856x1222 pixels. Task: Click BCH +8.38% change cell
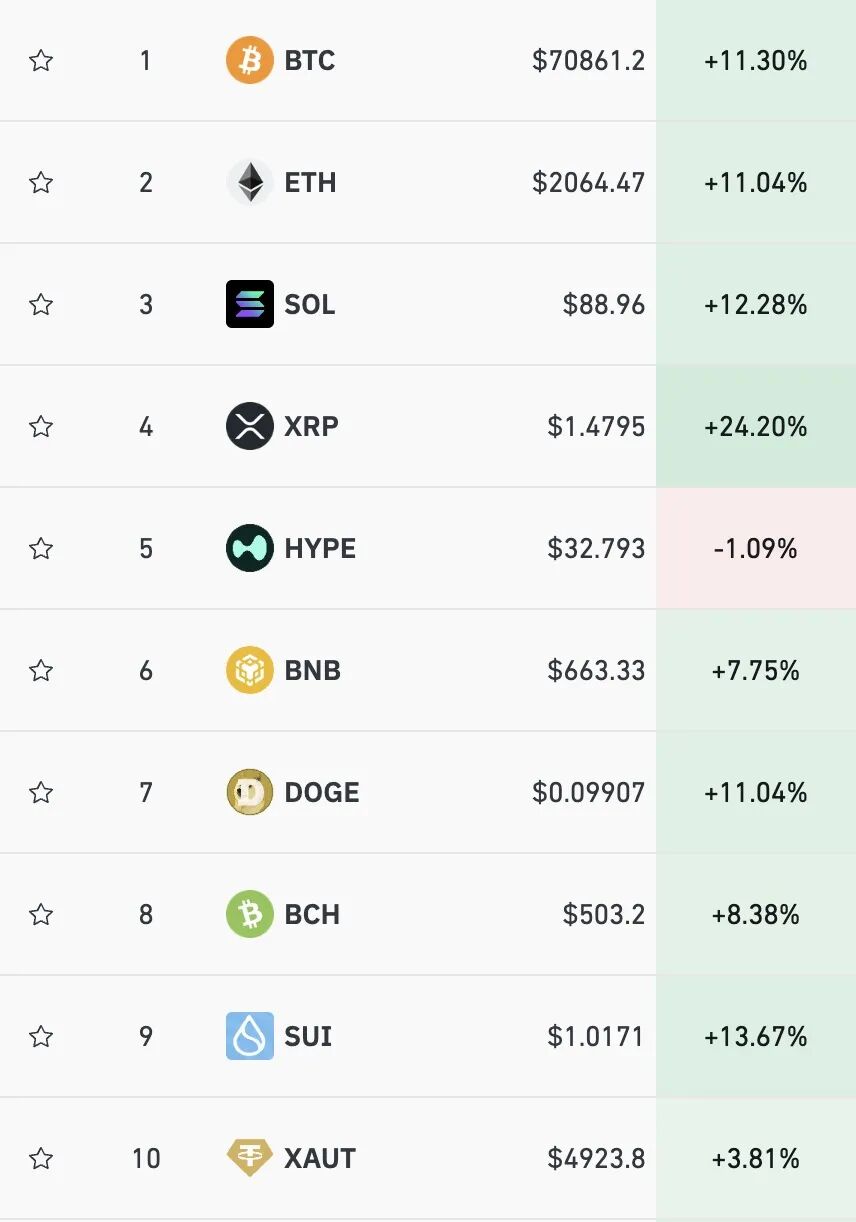[x=755, y=914]
